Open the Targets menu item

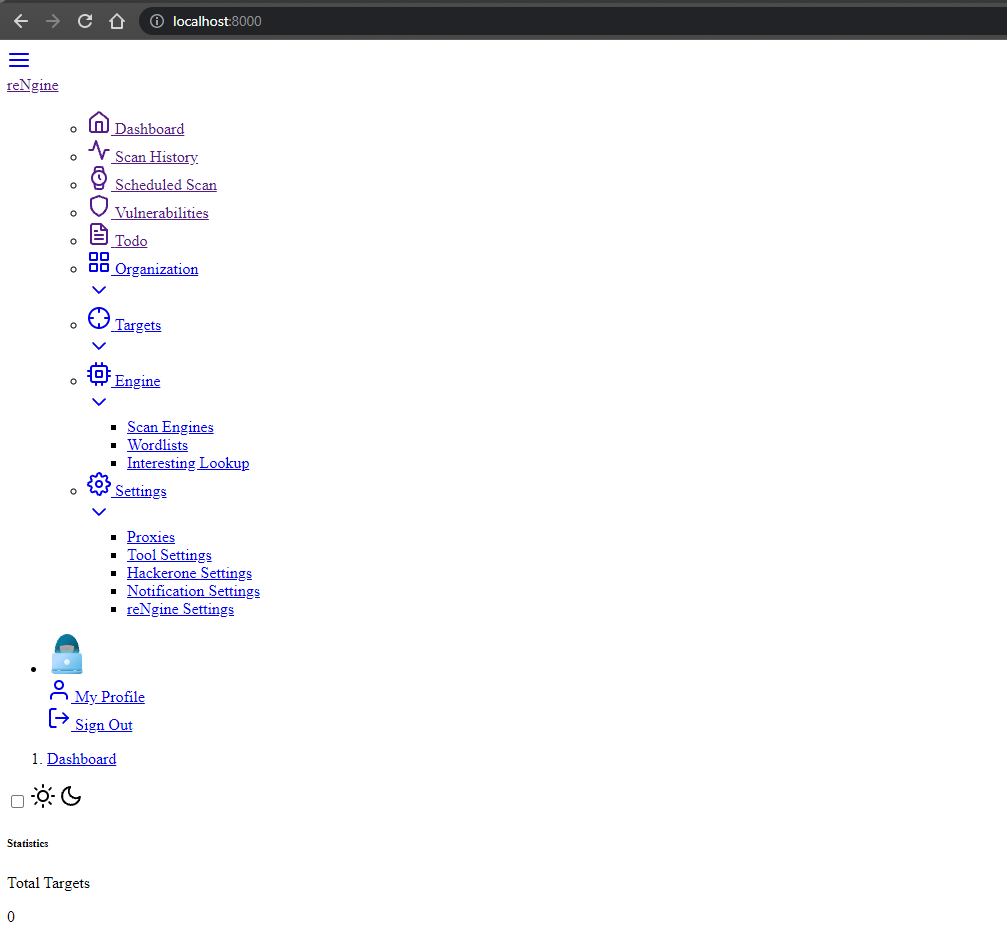point(137,325)
